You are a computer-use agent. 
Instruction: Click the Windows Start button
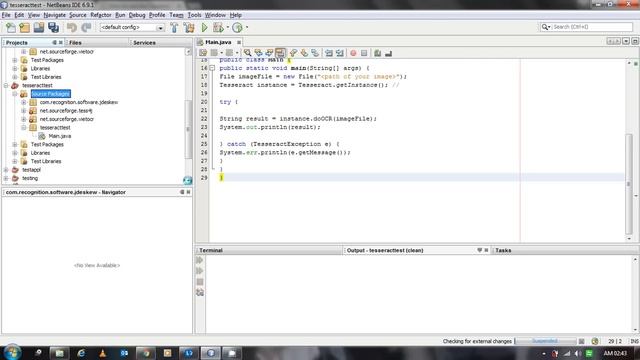click(x=12, y=352)
